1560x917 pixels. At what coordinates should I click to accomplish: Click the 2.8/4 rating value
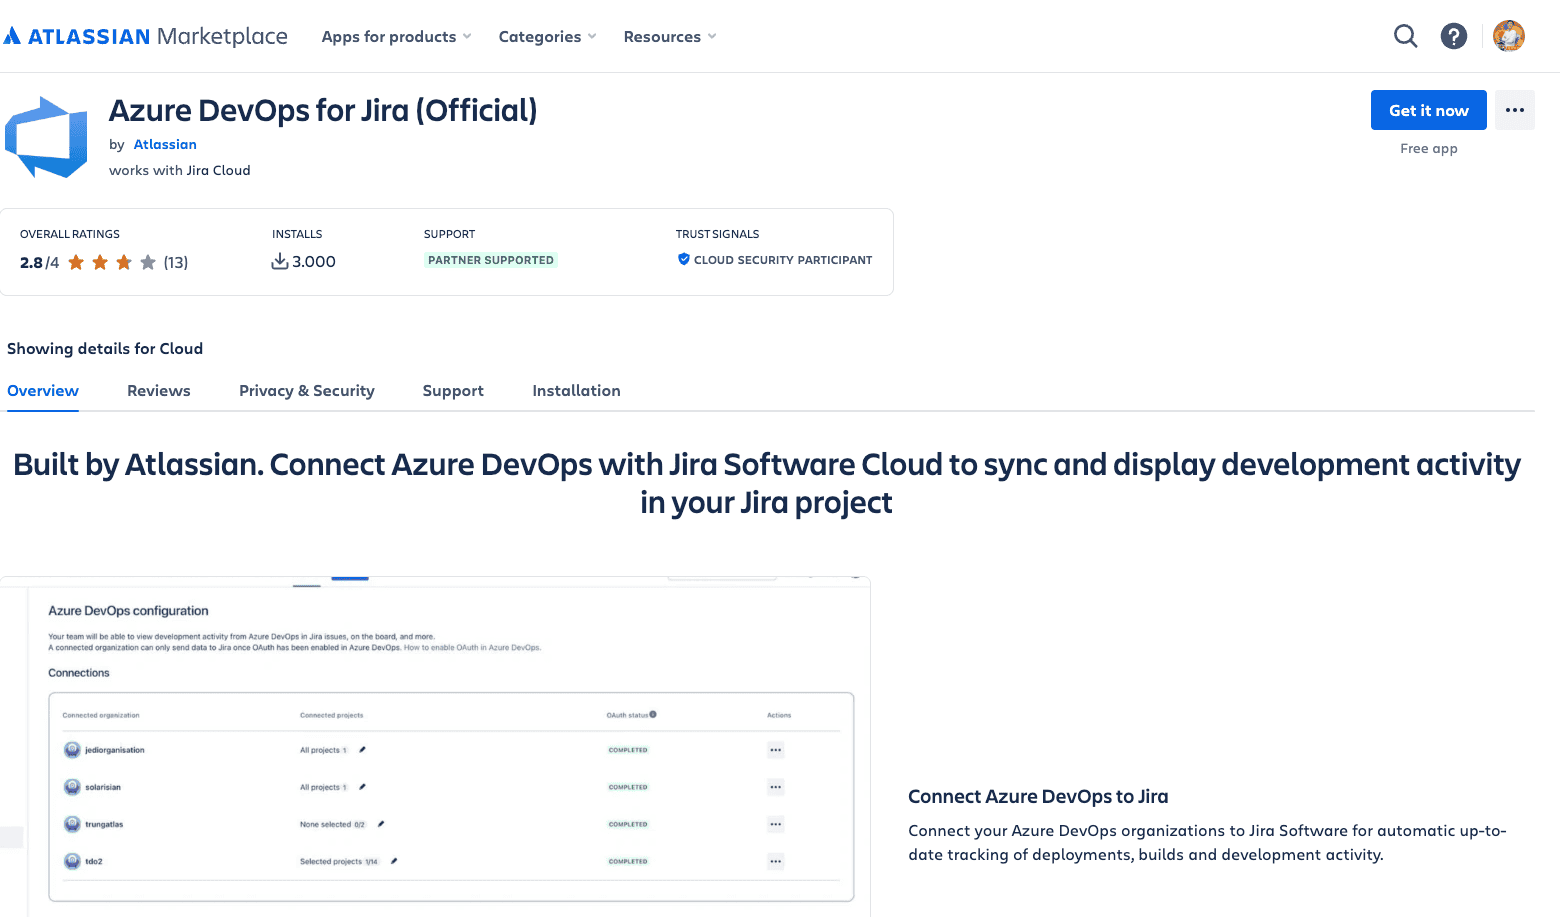(x=40, y=262)
